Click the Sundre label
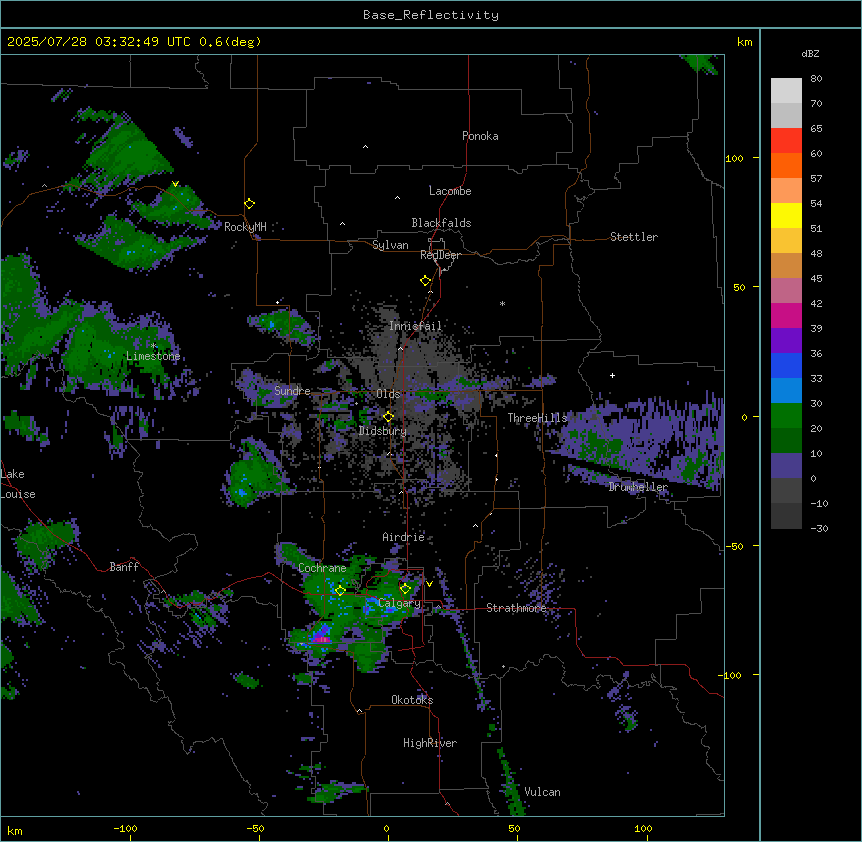The height and width of the screenshot is (842, 862). [x=292, y=391]
